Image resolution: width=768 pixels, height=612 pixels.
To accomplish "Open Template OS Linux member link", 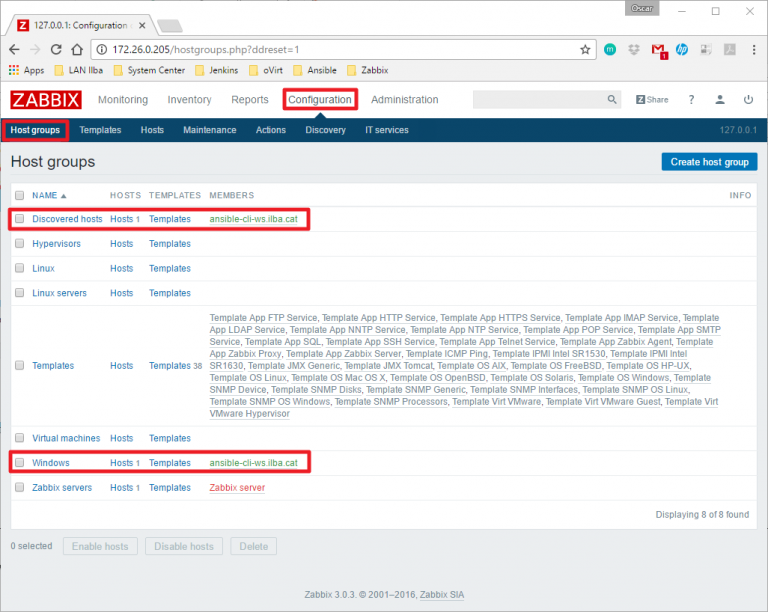I will (248, 377).
